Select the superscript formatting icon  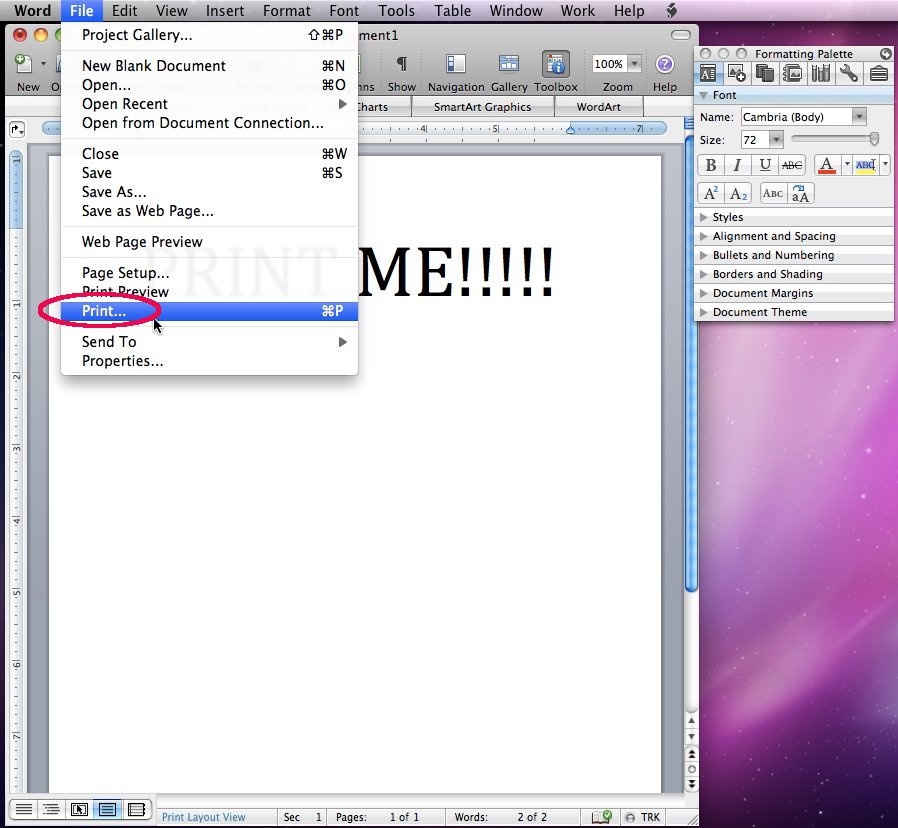(710, 193)
